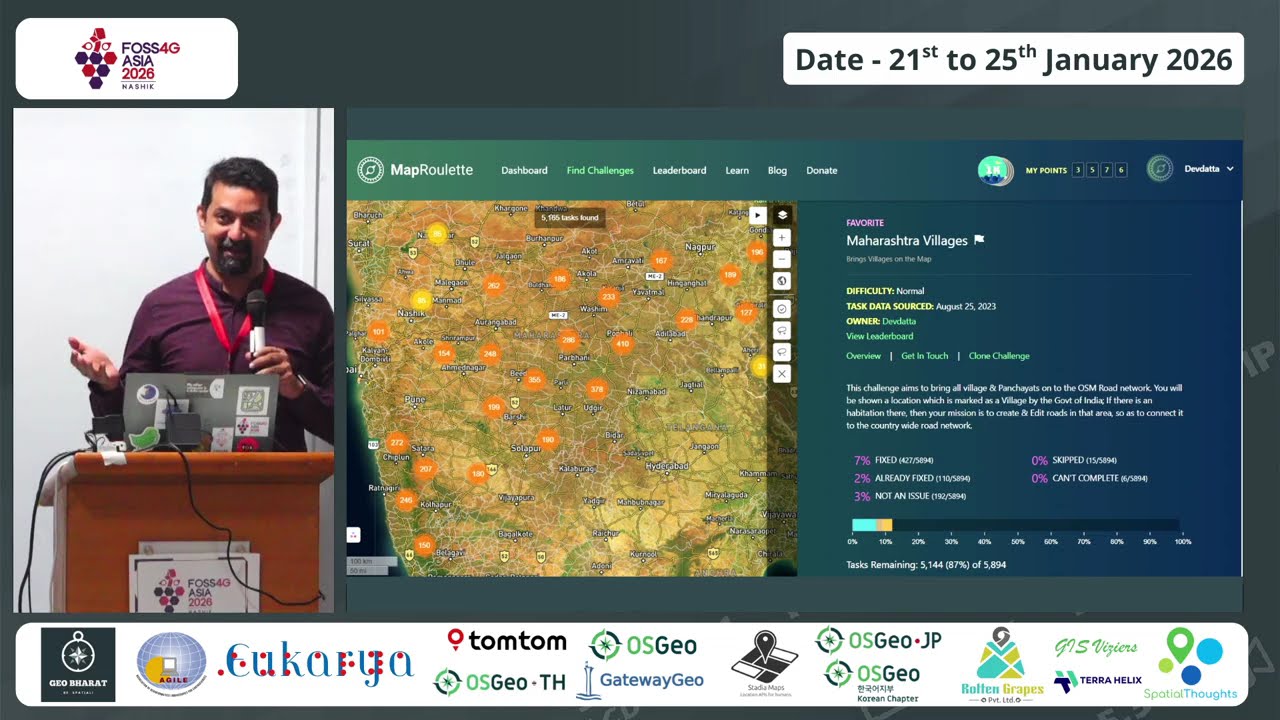1280x720 pixels.
Task: Click the dark remaining segment of progress bar
Action: point(1037,525)
